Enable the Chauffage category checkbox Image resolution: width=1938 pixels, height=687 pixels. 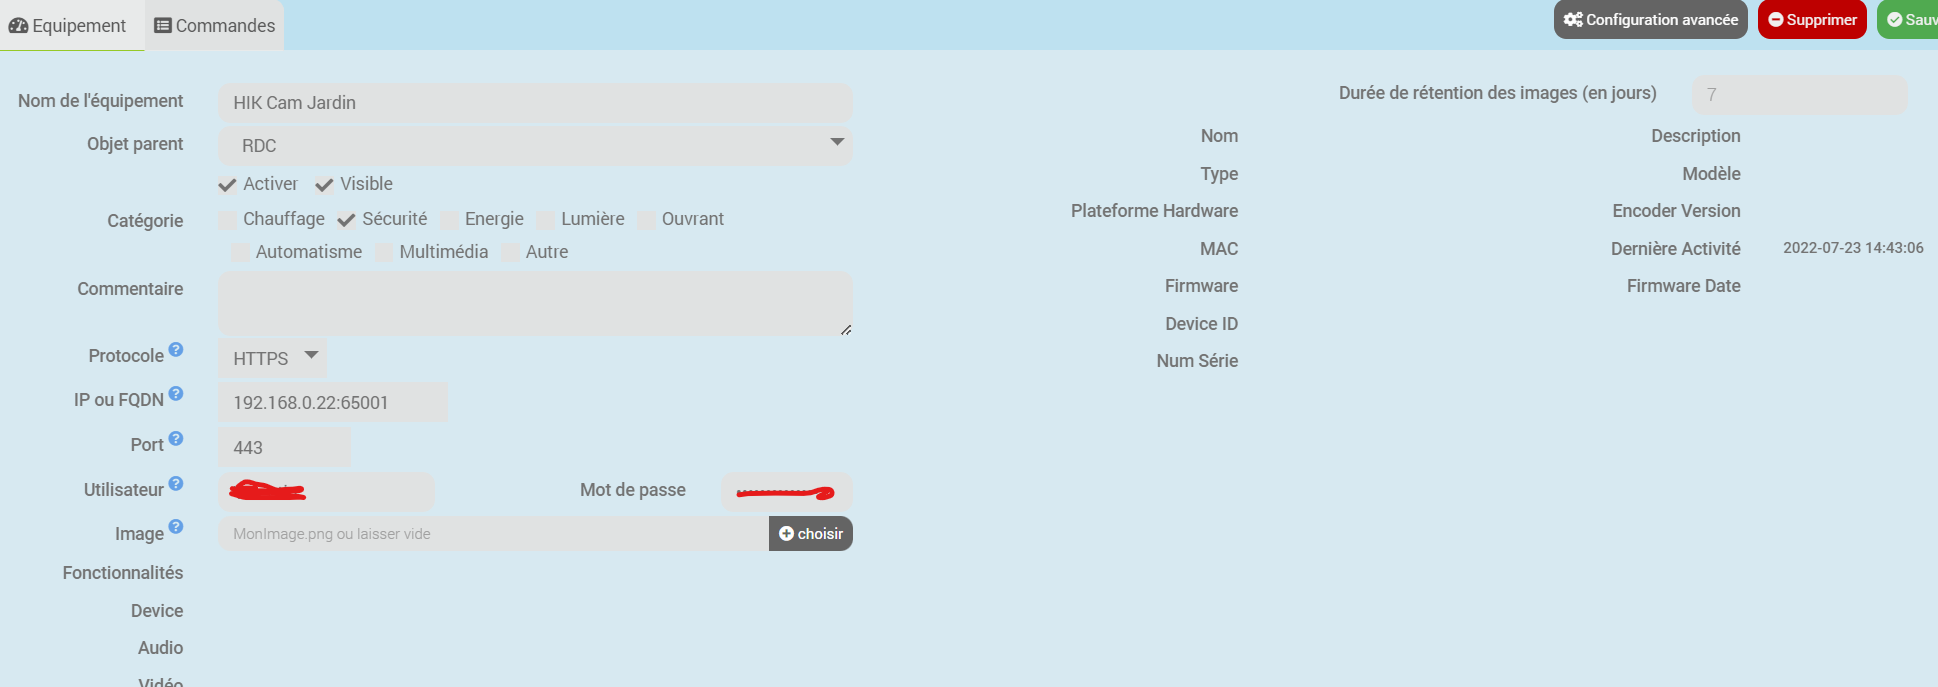(228, 220)
